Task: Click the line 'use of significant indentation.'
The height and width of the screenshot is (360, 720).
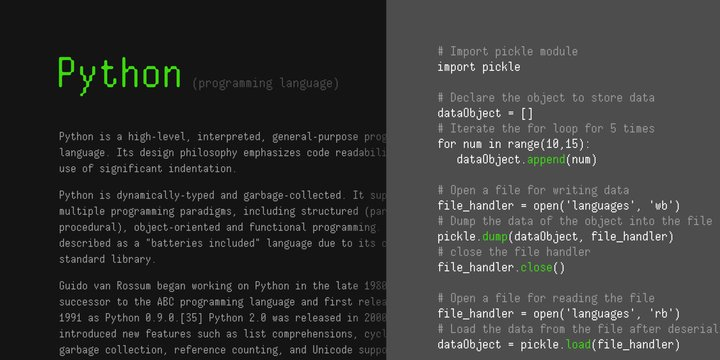Action: pos(148,169)
